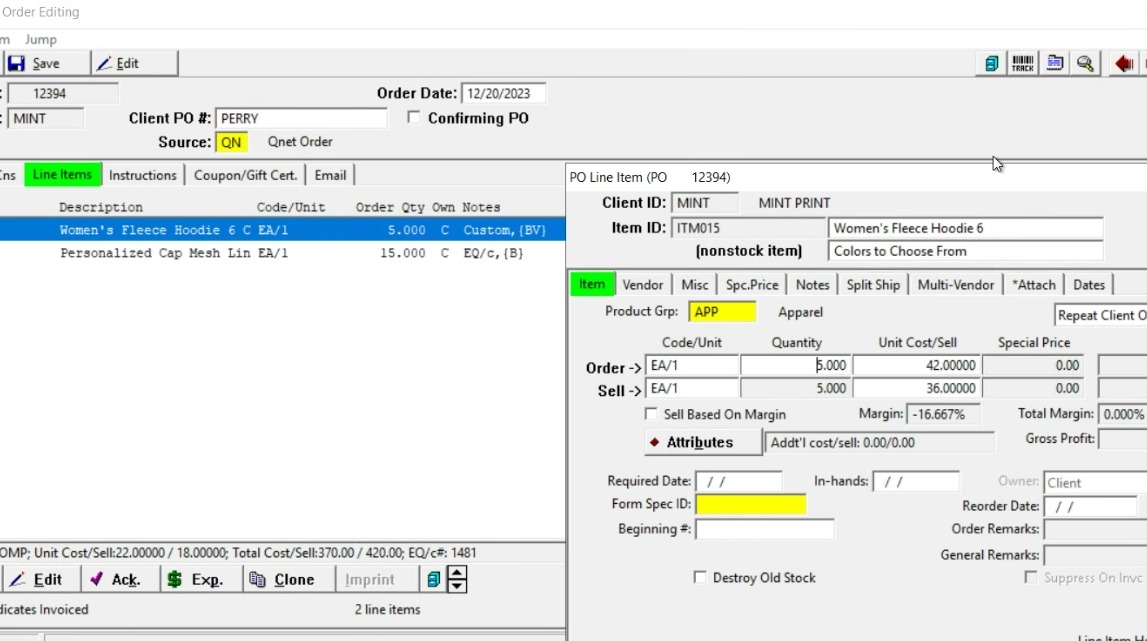This screenshot has width=1147, height=641.
Task: Select the Email tab
Action: coord(330,175)
